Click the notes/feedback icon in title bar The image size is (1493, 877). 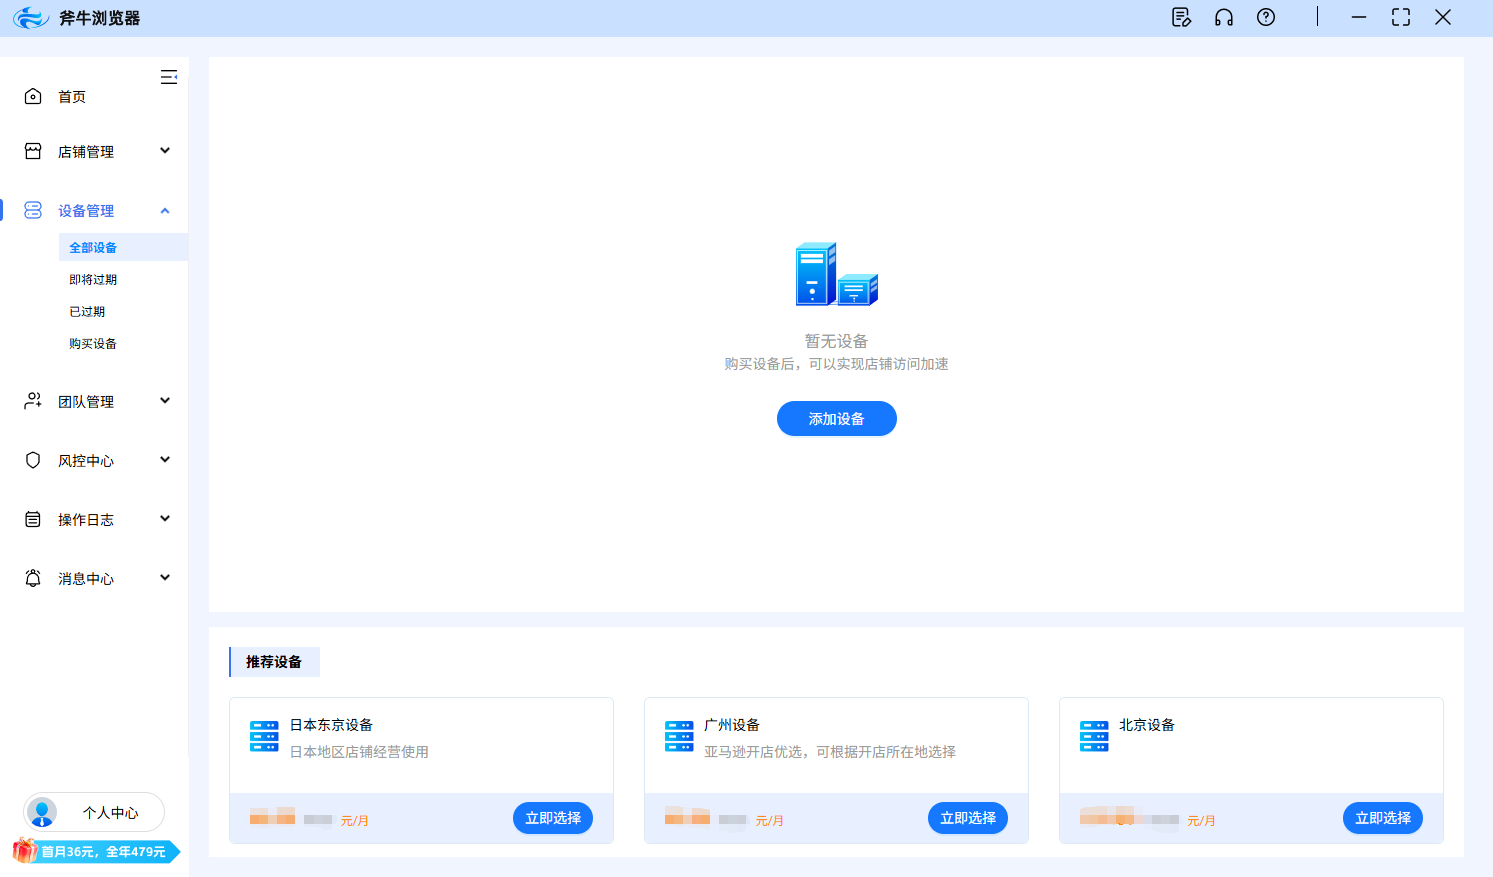1181,17
